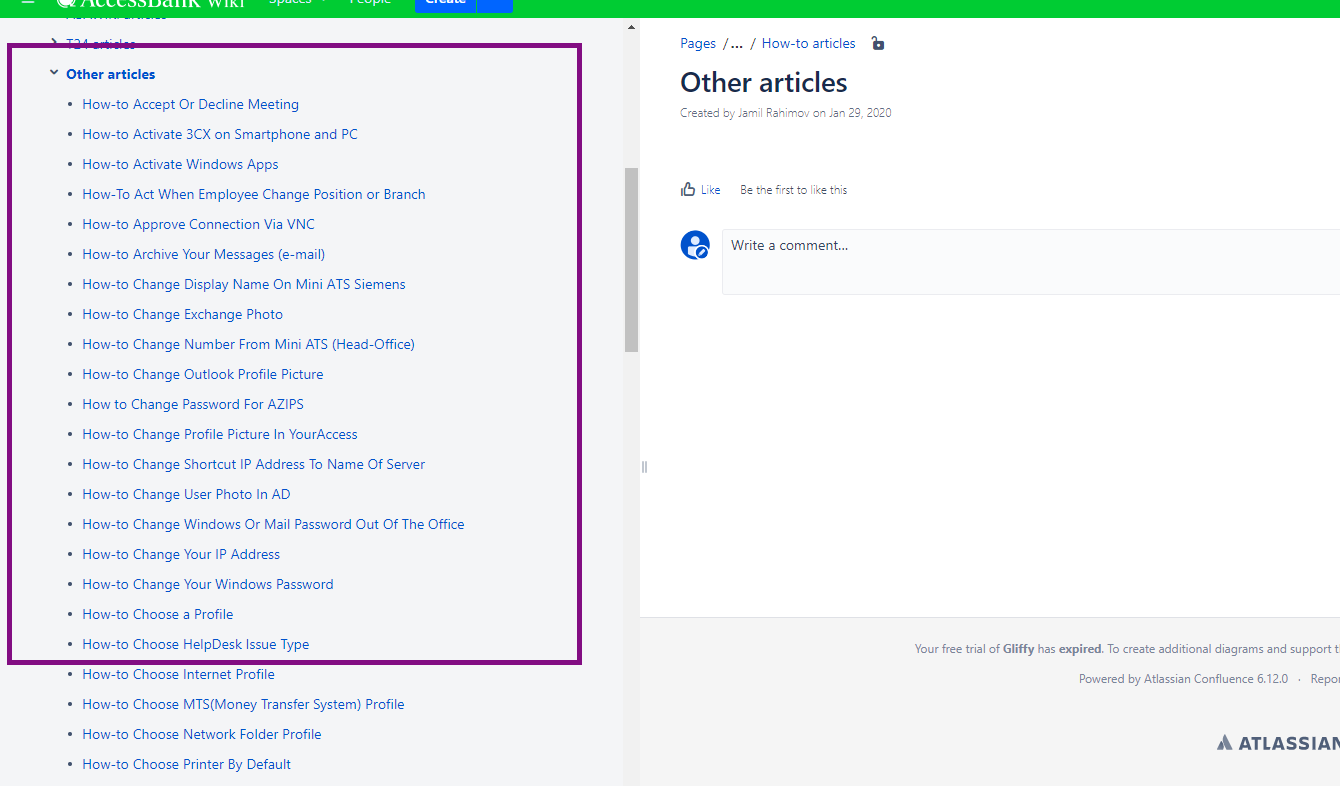Open the Gliffy link in footer
The image size is (1340, 786).
1018,649
